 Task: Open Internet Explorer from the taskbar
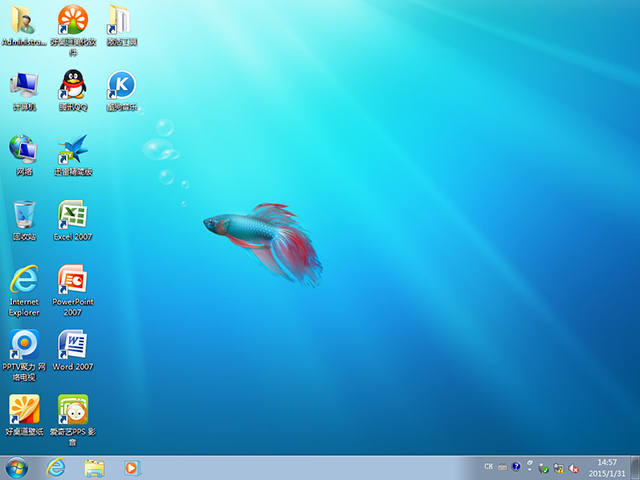(x=56, y=467)
